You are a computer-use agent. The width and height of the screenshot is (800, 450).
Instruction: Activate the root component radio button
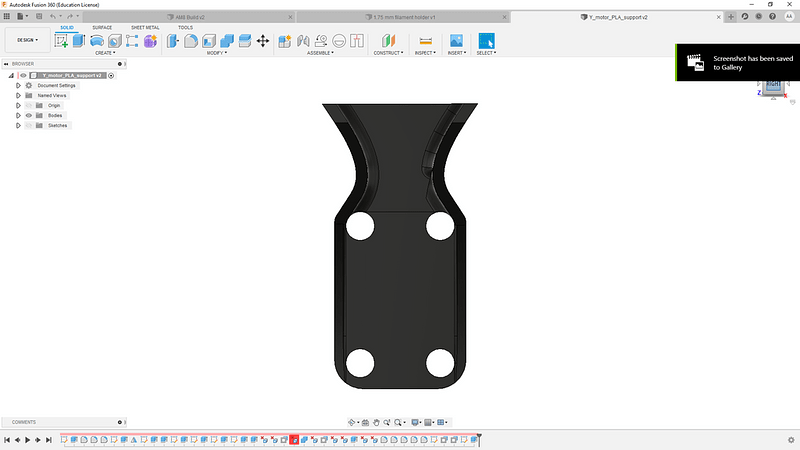tap(111, 76)
